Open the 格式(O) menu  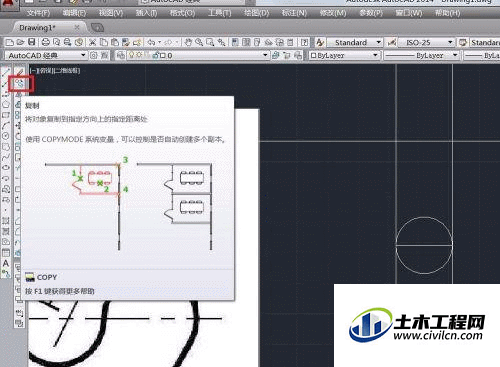point(182,13)
